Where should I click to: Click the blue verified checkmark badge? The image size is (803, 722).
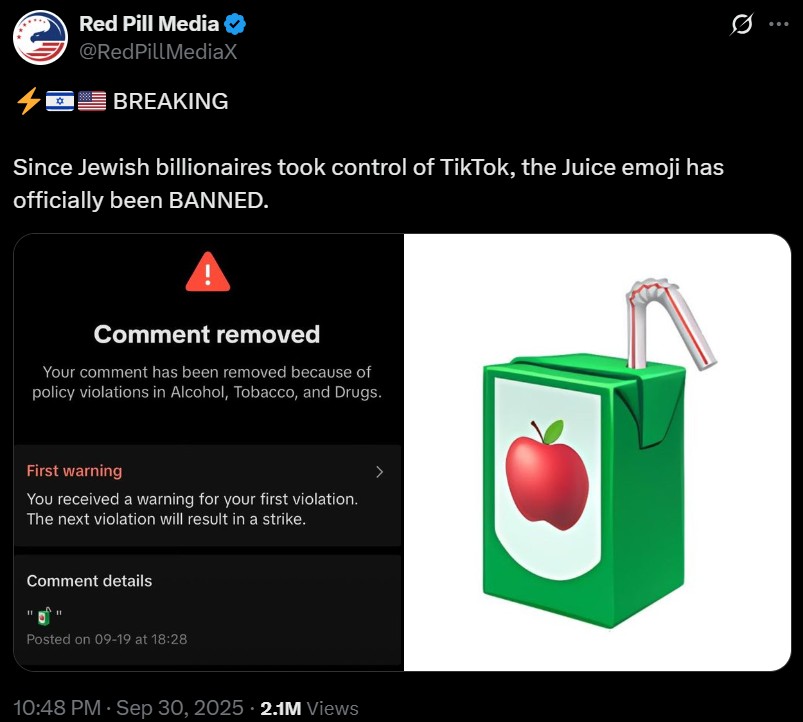(238, 25)
